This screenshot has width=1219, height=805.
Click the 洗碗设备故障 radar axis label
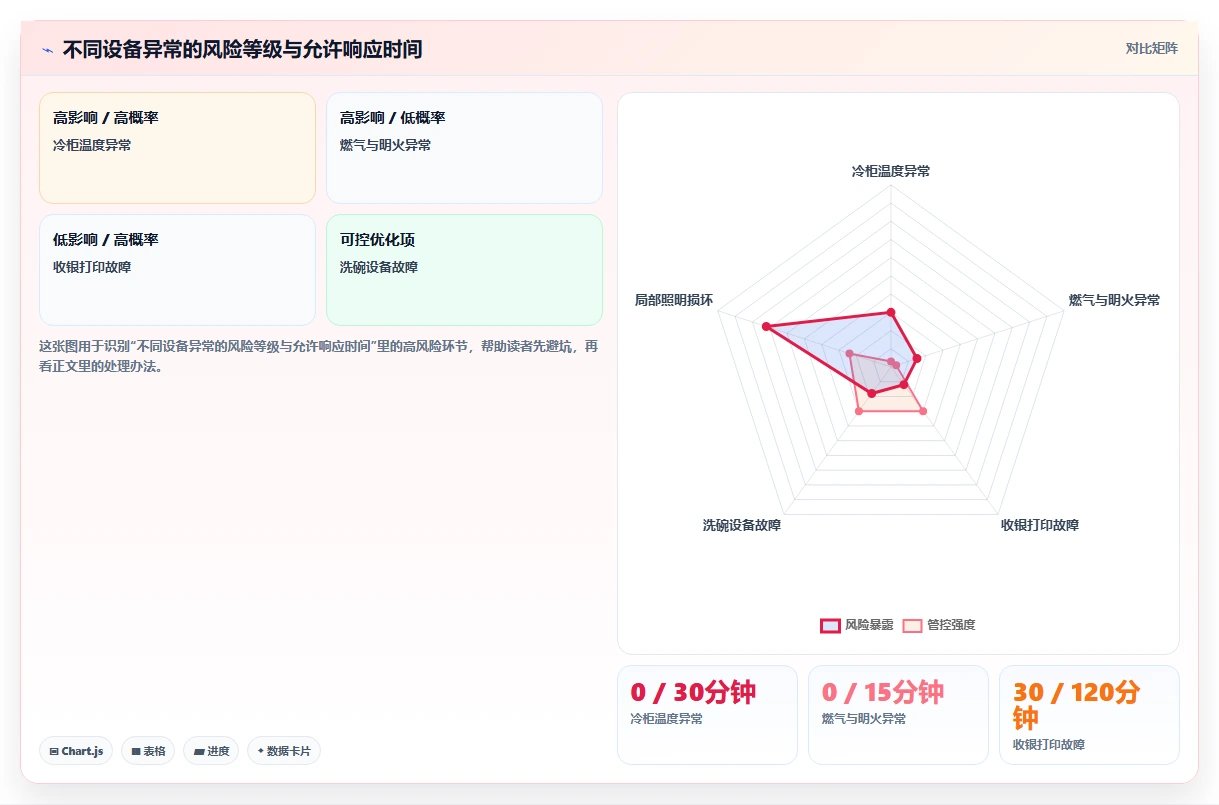point(742,525)
